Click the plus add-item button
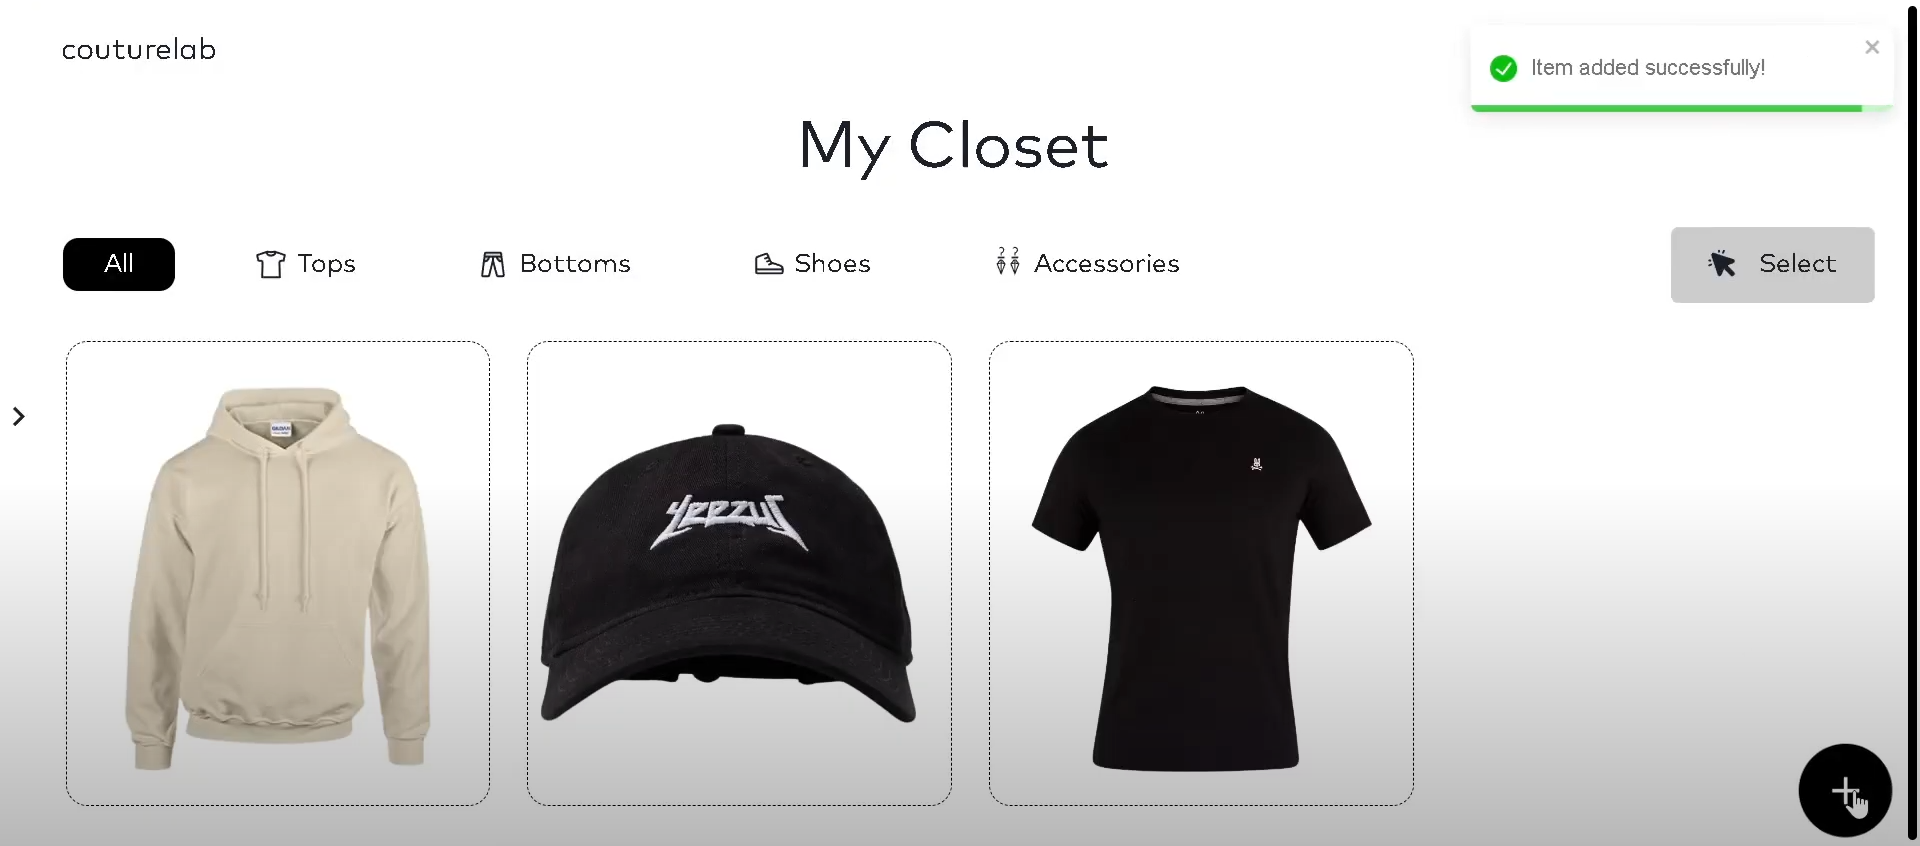The image size is (1920, 846). [x=1845, y=790]
